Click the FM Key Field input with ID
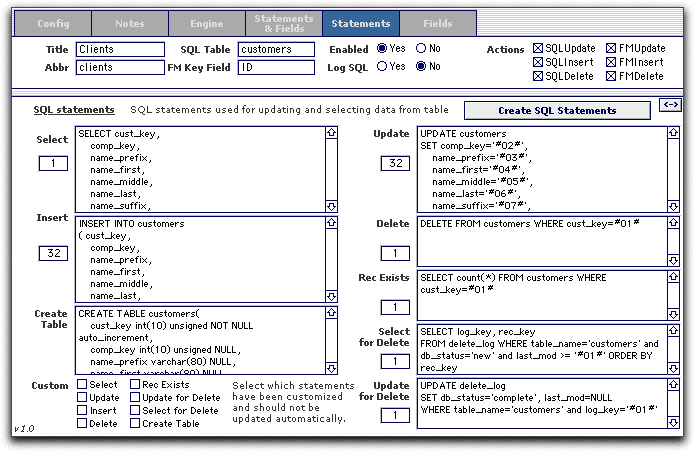Image resolution: width=695 pixels, height=452 pixels. pyautogui.click(x=277, y=67)
